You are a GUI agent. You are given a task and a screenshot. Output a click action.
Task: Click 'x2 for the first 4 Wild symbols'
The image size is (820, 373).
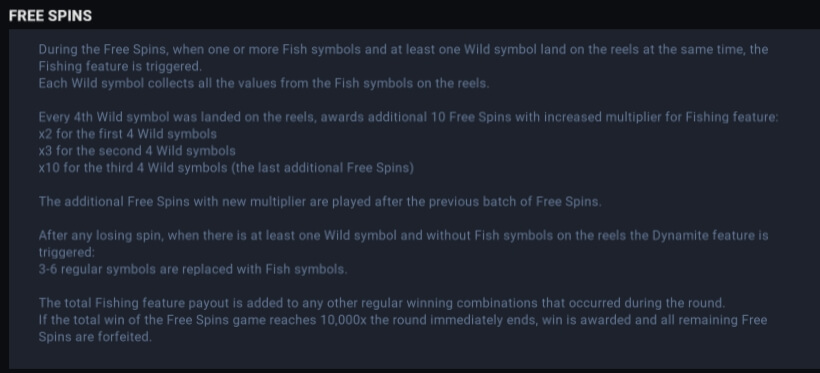point(128,134)
